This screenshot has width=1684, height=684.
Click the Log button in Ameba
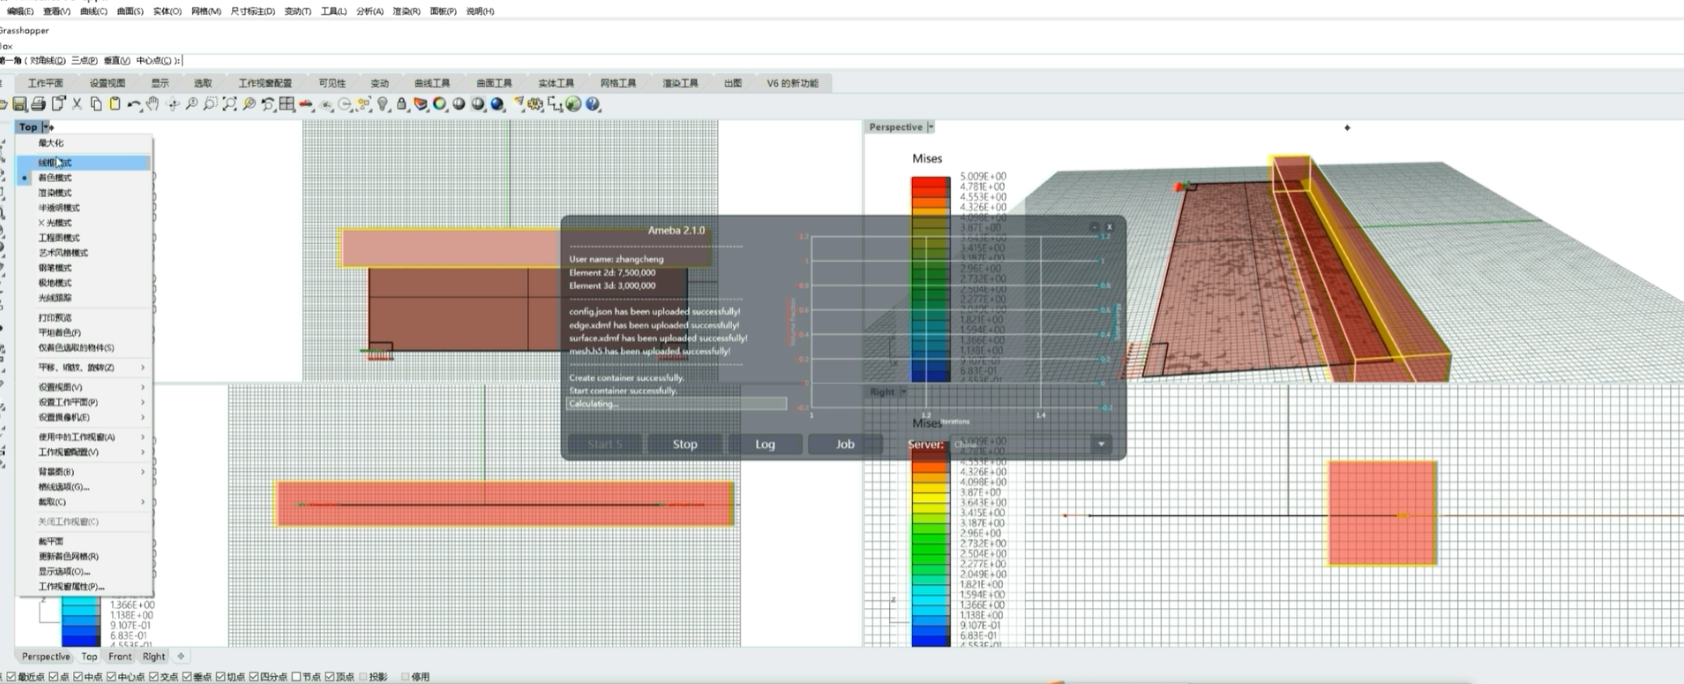[x=765, y=444]
